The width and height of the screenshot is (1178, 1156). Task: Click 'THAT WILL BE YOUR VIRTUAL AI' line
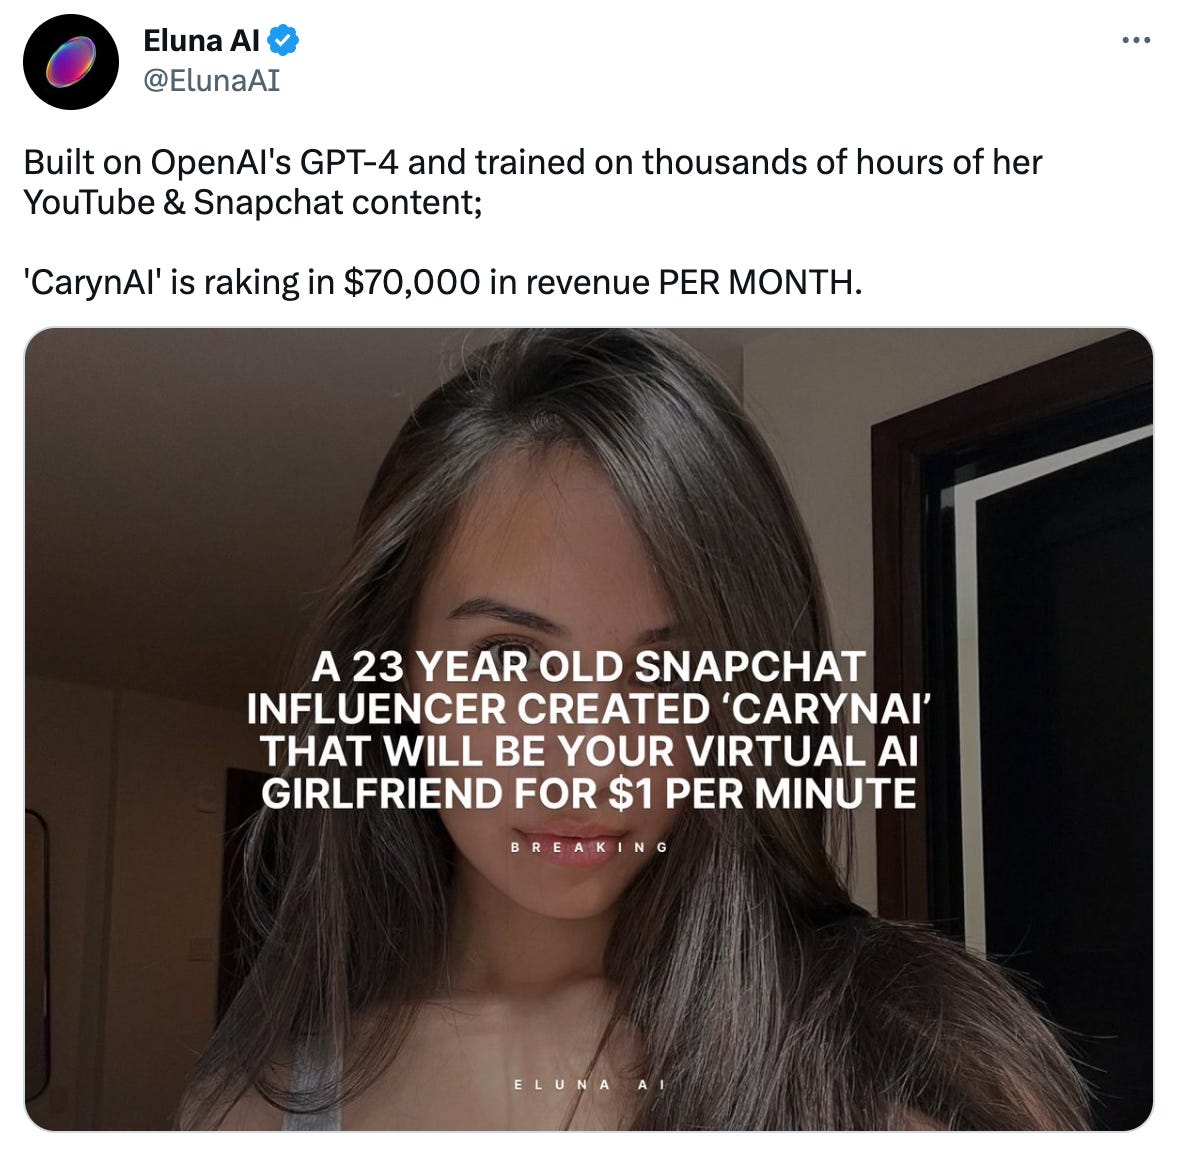pos(588,751)
